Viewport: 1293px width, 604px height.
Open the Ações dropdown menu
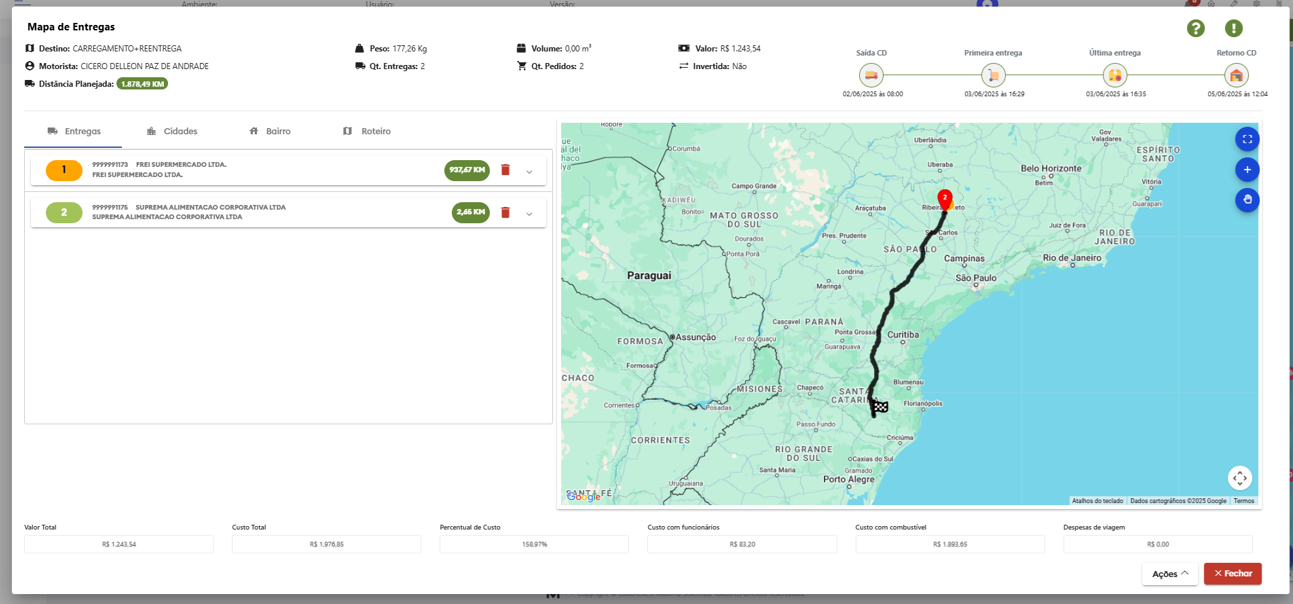(1170, 574)
